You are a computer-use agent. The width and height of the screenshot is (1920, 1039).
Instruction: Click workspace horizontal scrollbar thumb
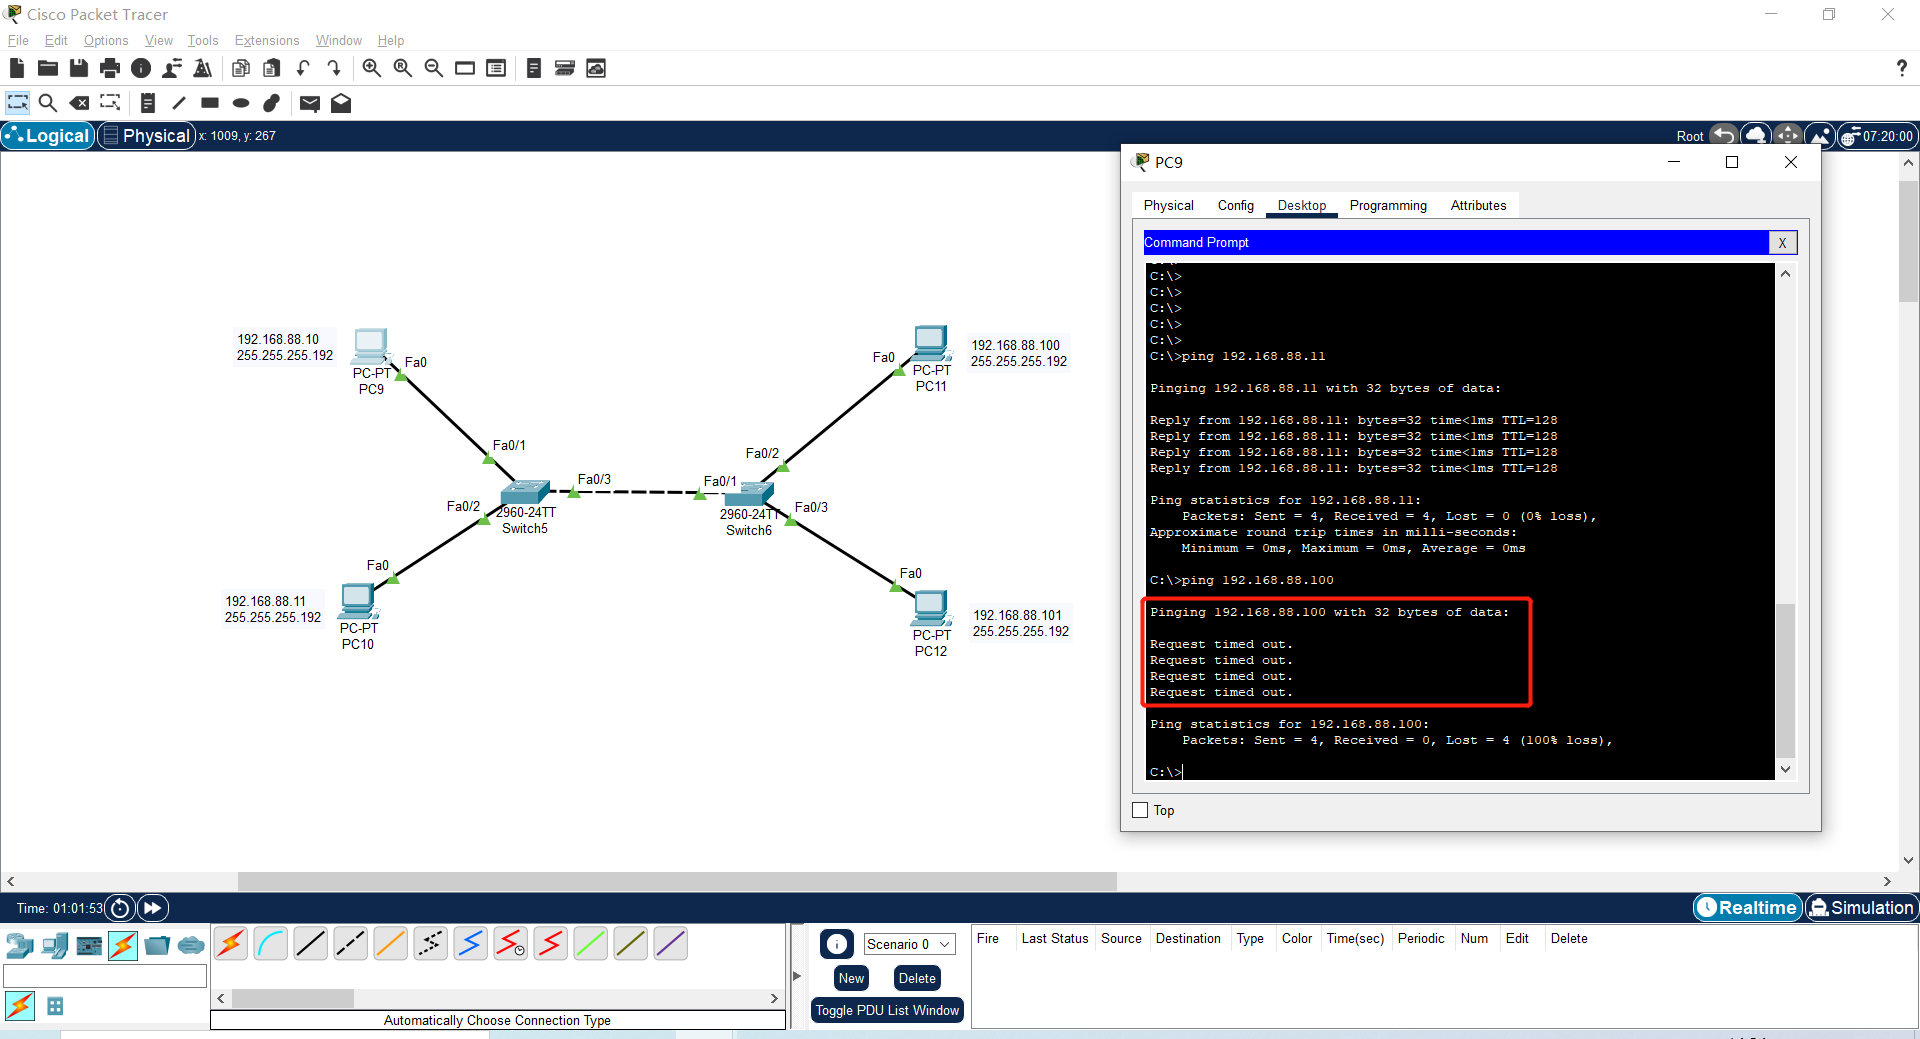click(x=677, y=881)
